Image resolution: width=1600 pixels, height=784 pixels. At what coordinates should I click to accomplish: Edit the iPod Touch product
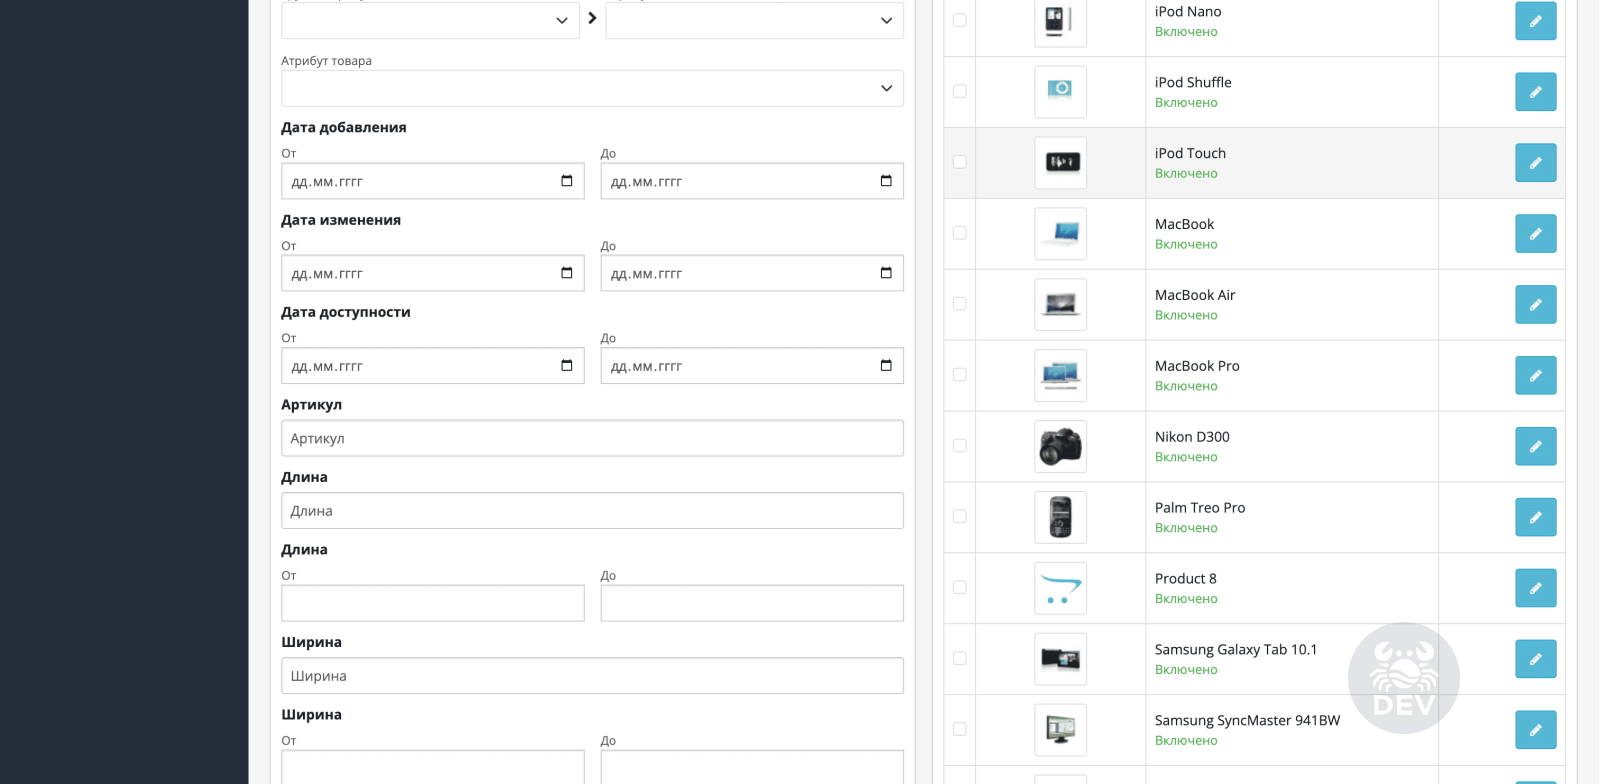(1535, 163)
